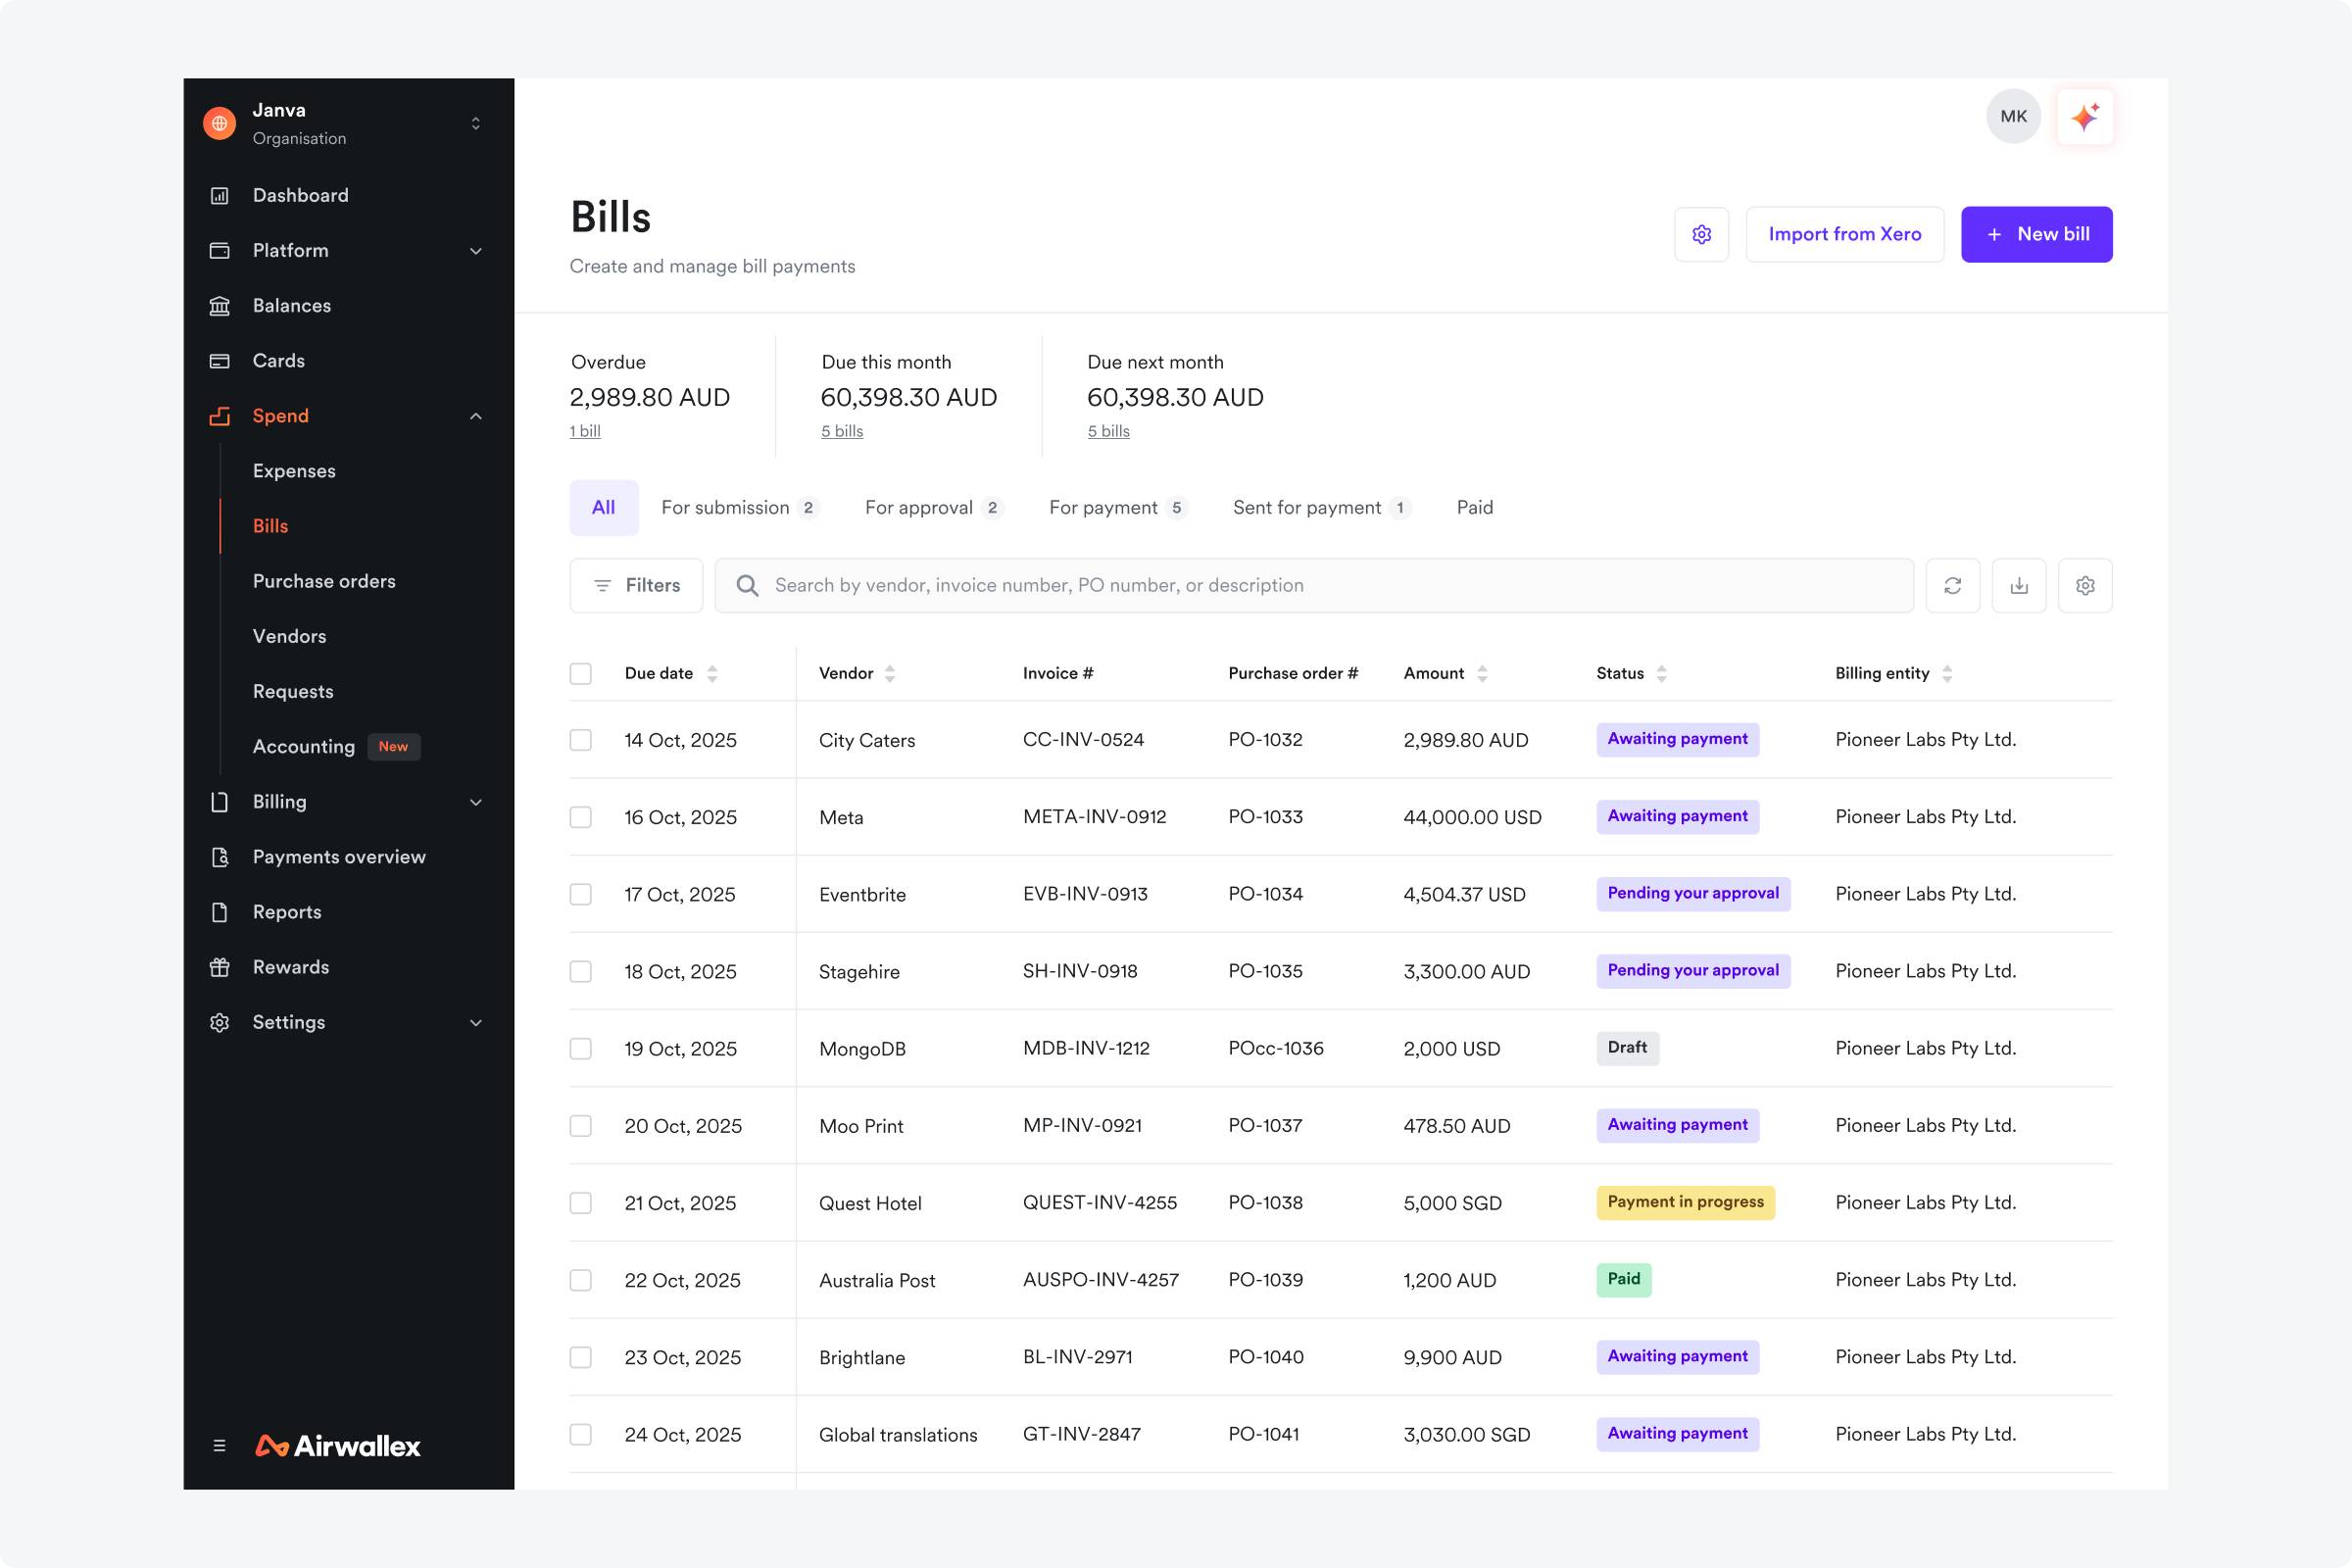
Task: Open 5 bills link under Due next month
Action: 1108,431
